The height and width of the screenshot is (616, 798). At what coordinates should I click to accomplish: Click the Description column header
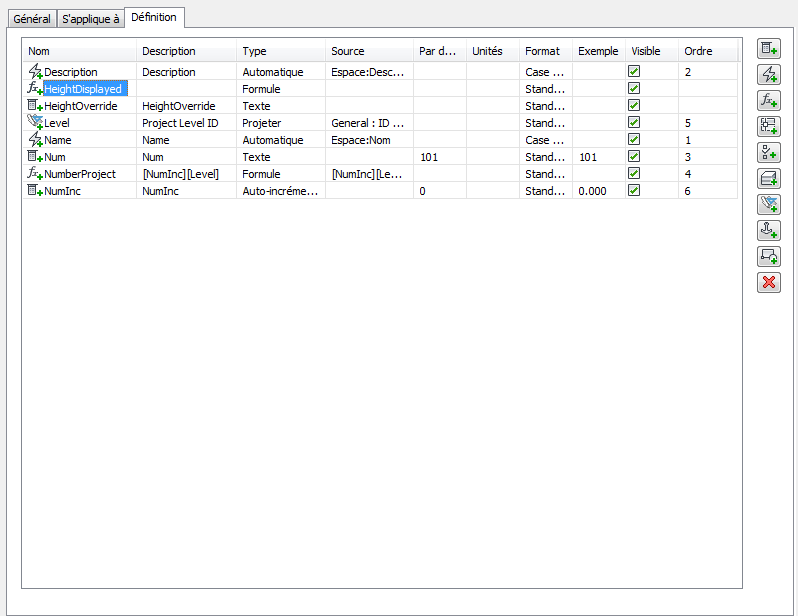(x=186, y=51)
